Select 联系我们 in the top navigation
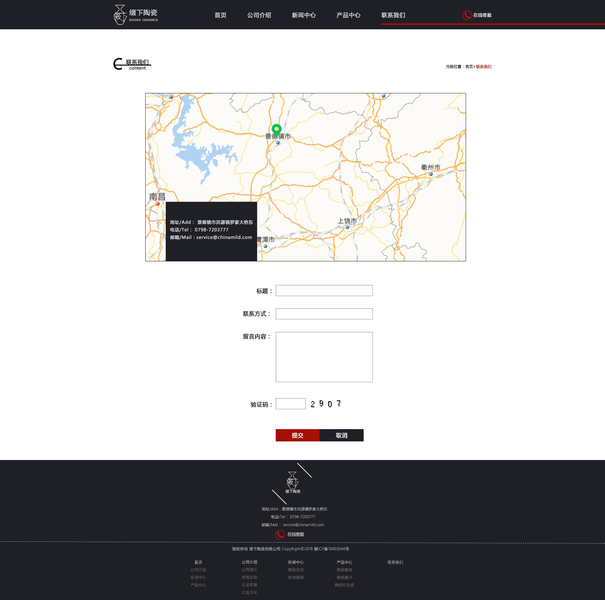Image resolution: width=605 pixels, height=600 pixels. 393,15
